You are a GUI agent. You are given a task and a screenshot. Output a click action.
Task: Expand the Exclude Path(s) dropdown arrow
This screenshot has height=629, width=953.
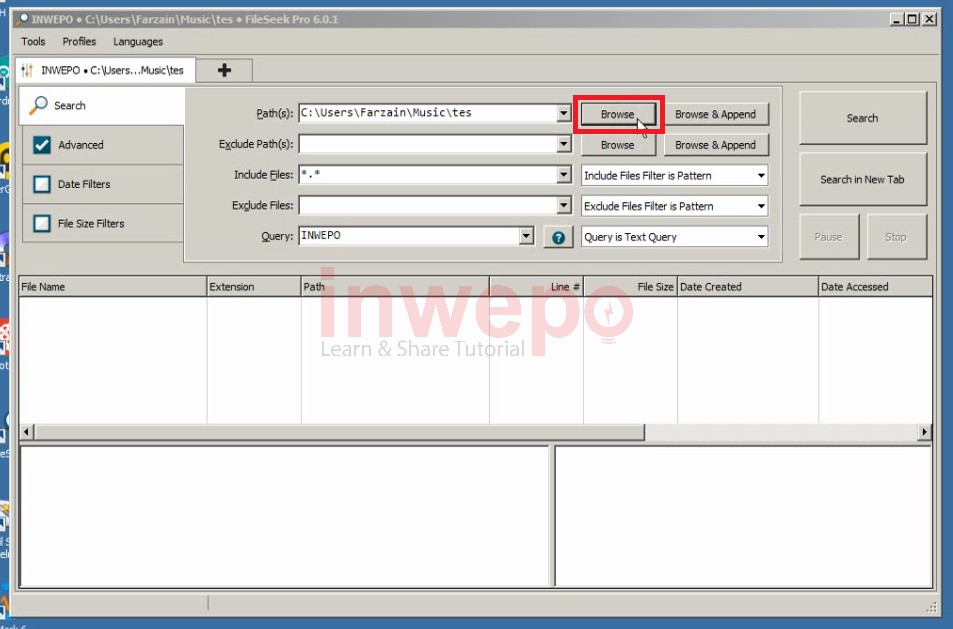[564, 144]
